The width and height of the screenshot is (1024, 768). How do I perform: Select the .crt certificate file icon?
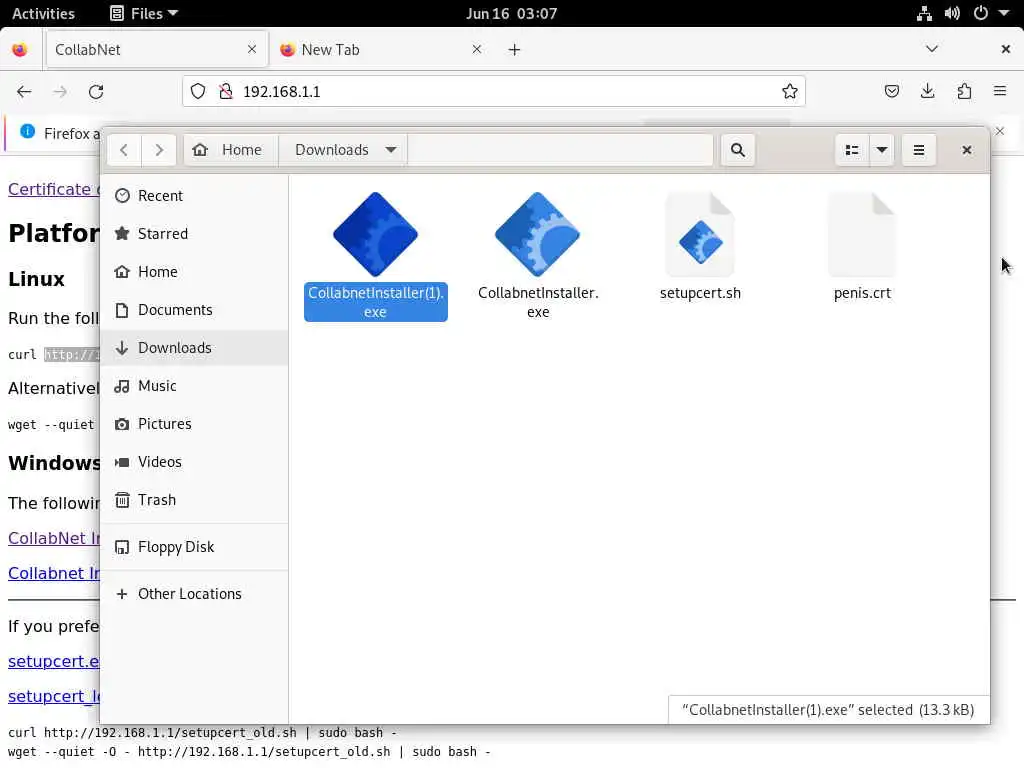(862, 235)
